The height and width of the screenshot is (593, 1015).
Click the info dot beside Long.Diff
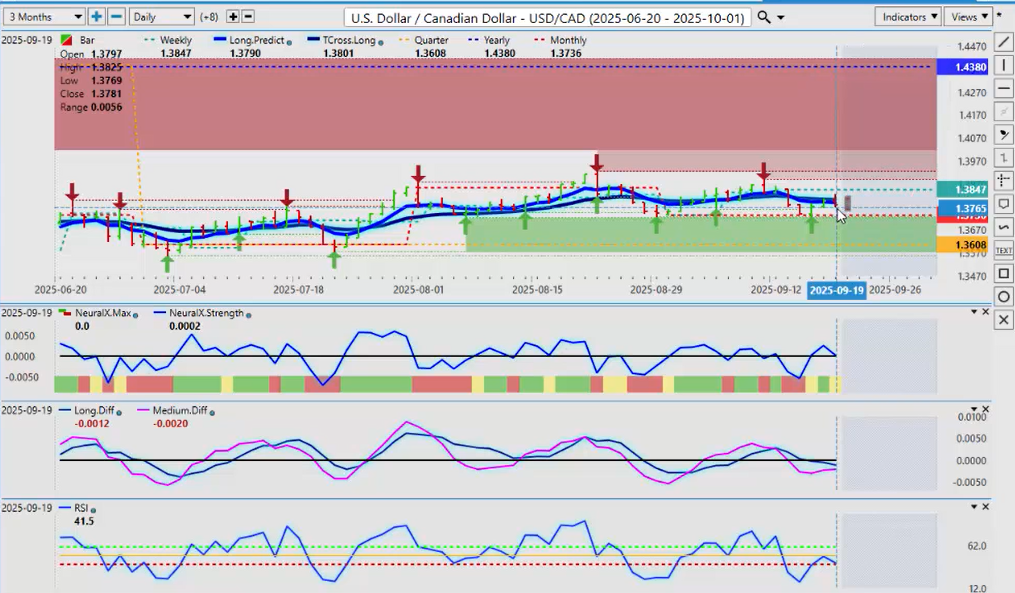[x=119, y=412]
